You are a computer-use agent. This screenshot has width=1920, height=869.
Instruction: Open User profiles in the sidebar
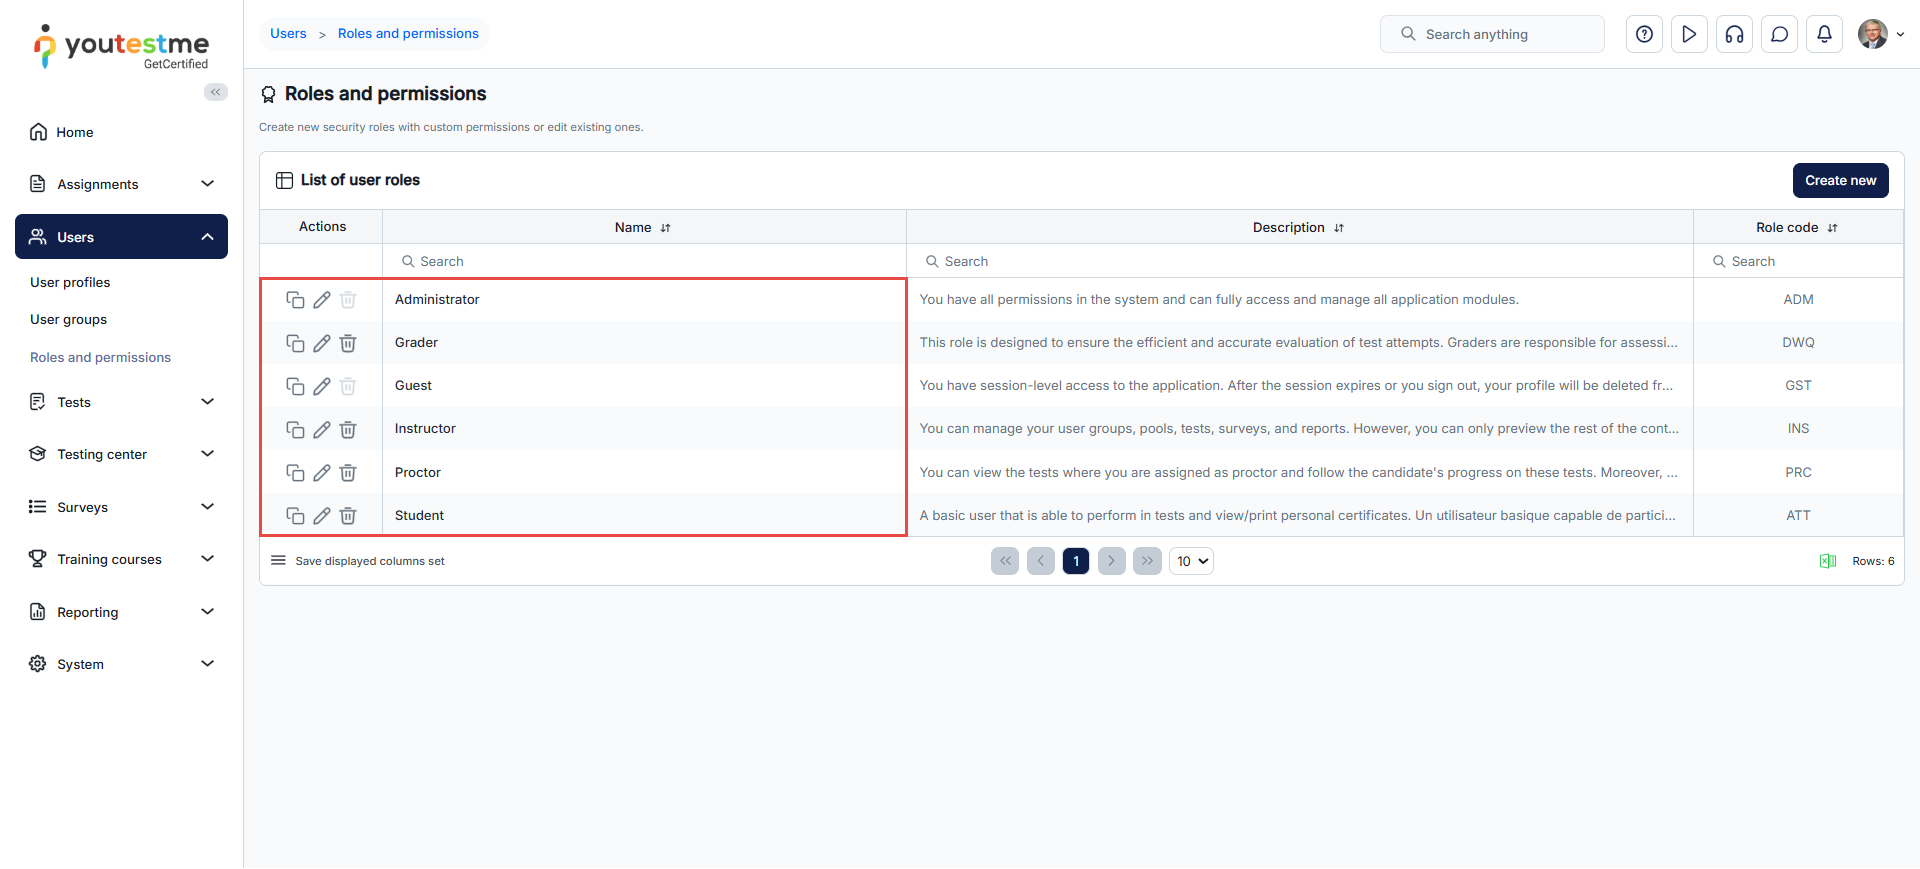tap(70, 283)
